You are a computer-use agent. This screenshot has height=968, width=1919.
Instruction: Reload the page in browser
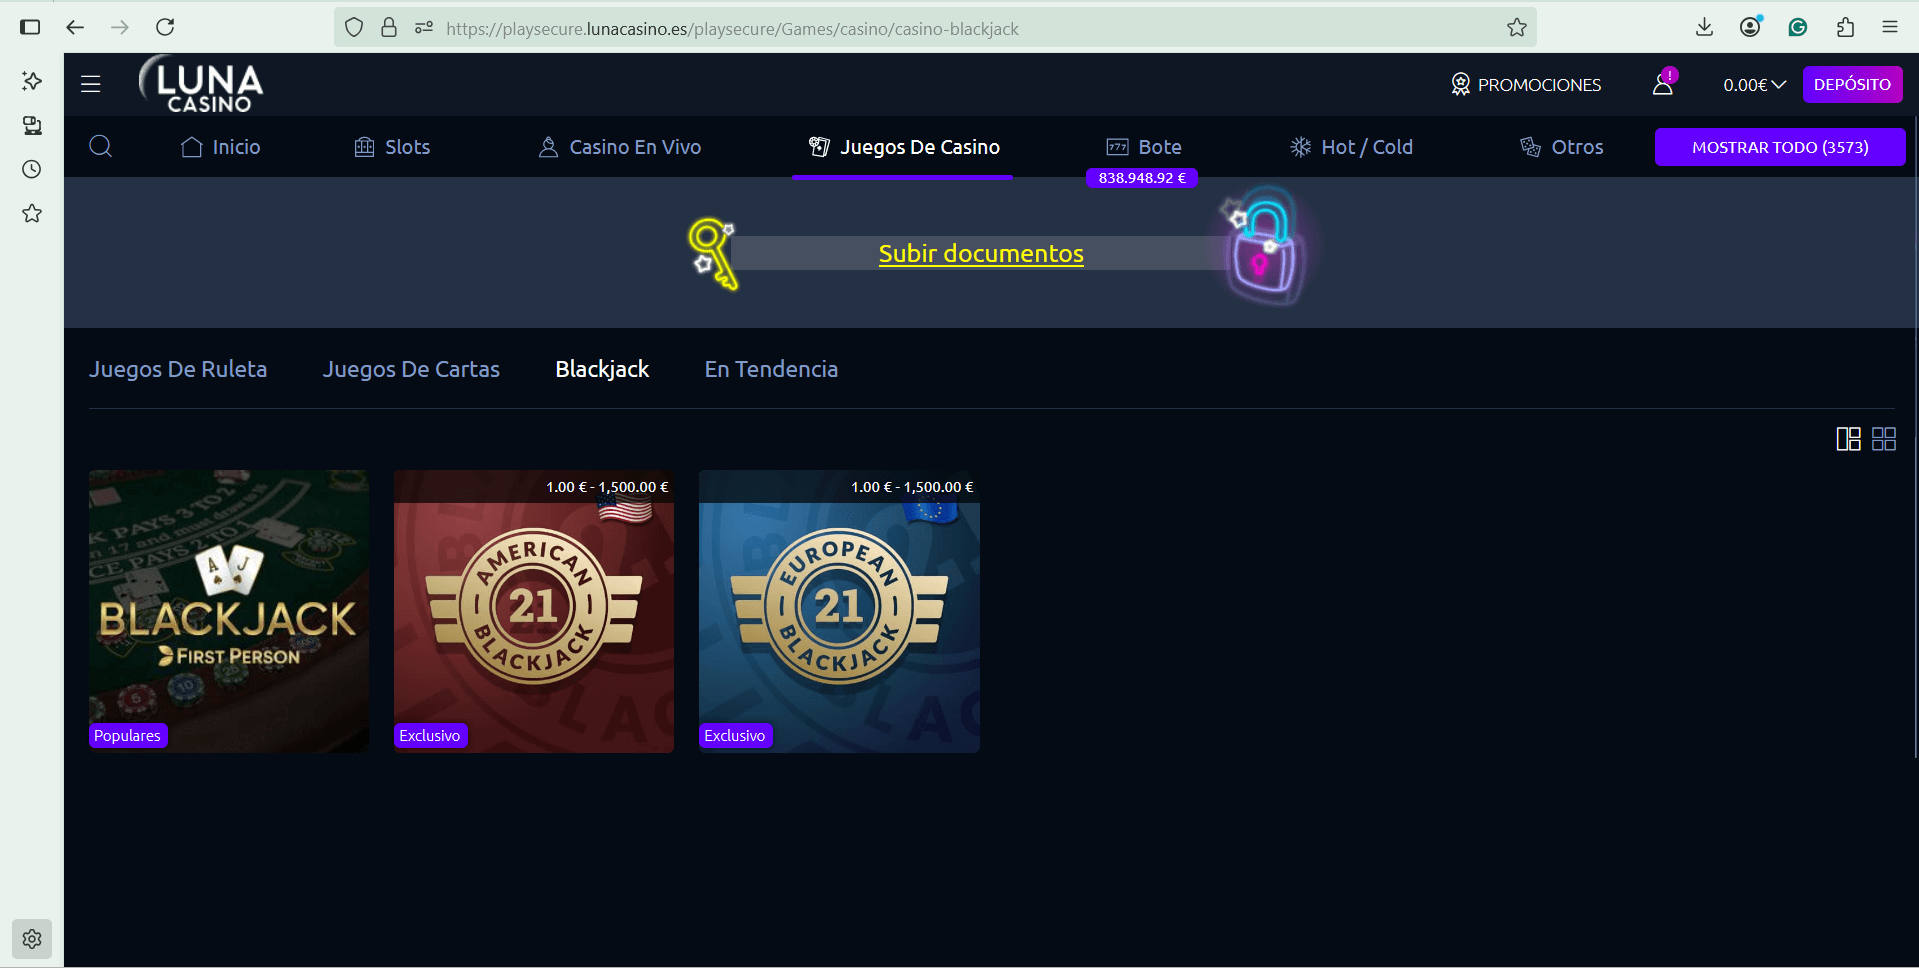coord(166,27)
